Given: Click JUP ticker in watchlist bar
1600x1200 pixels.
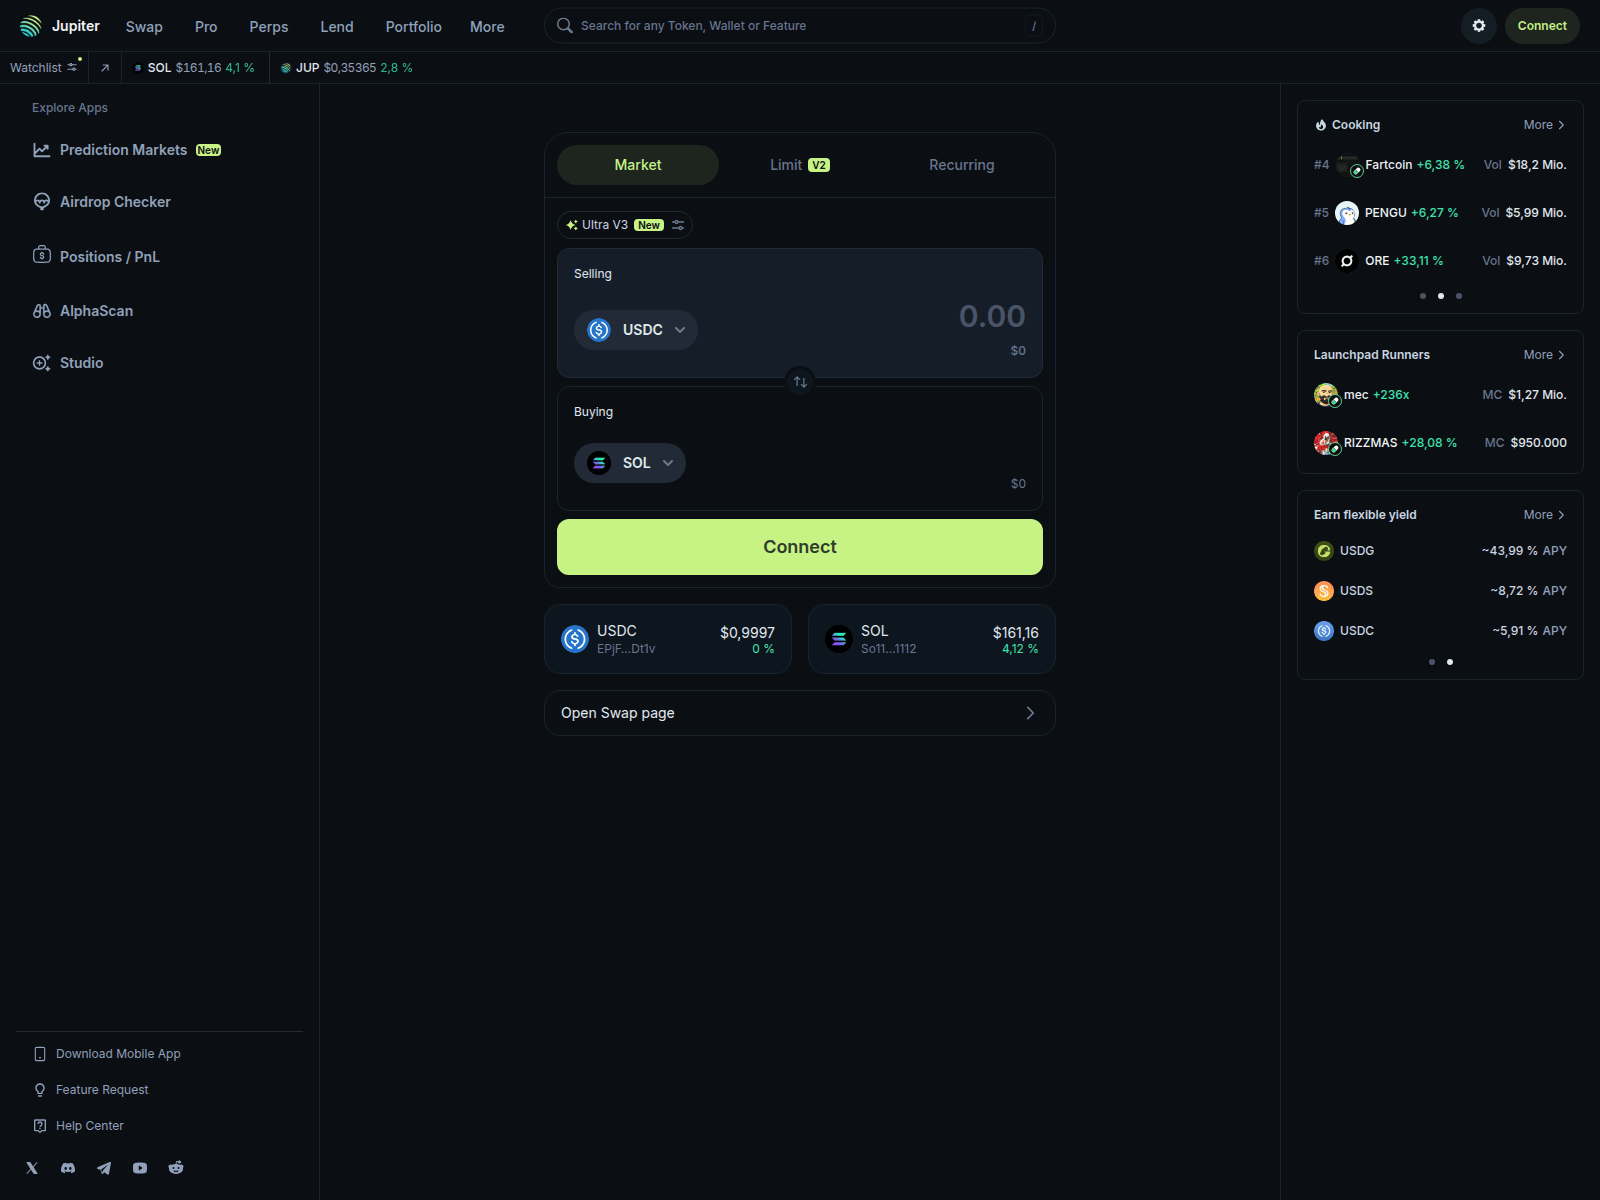Looking at the screenshot, I should tap(347, 68).
